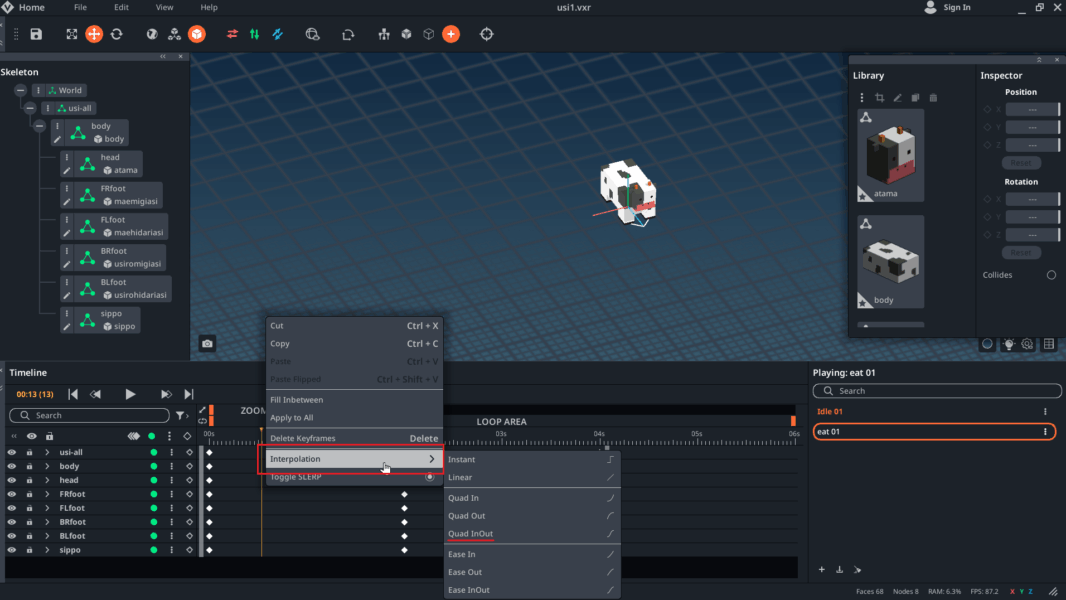The image size is (1066, 600).
Task: Click the Save icon in the toolbar
Action: click(36, 34)
